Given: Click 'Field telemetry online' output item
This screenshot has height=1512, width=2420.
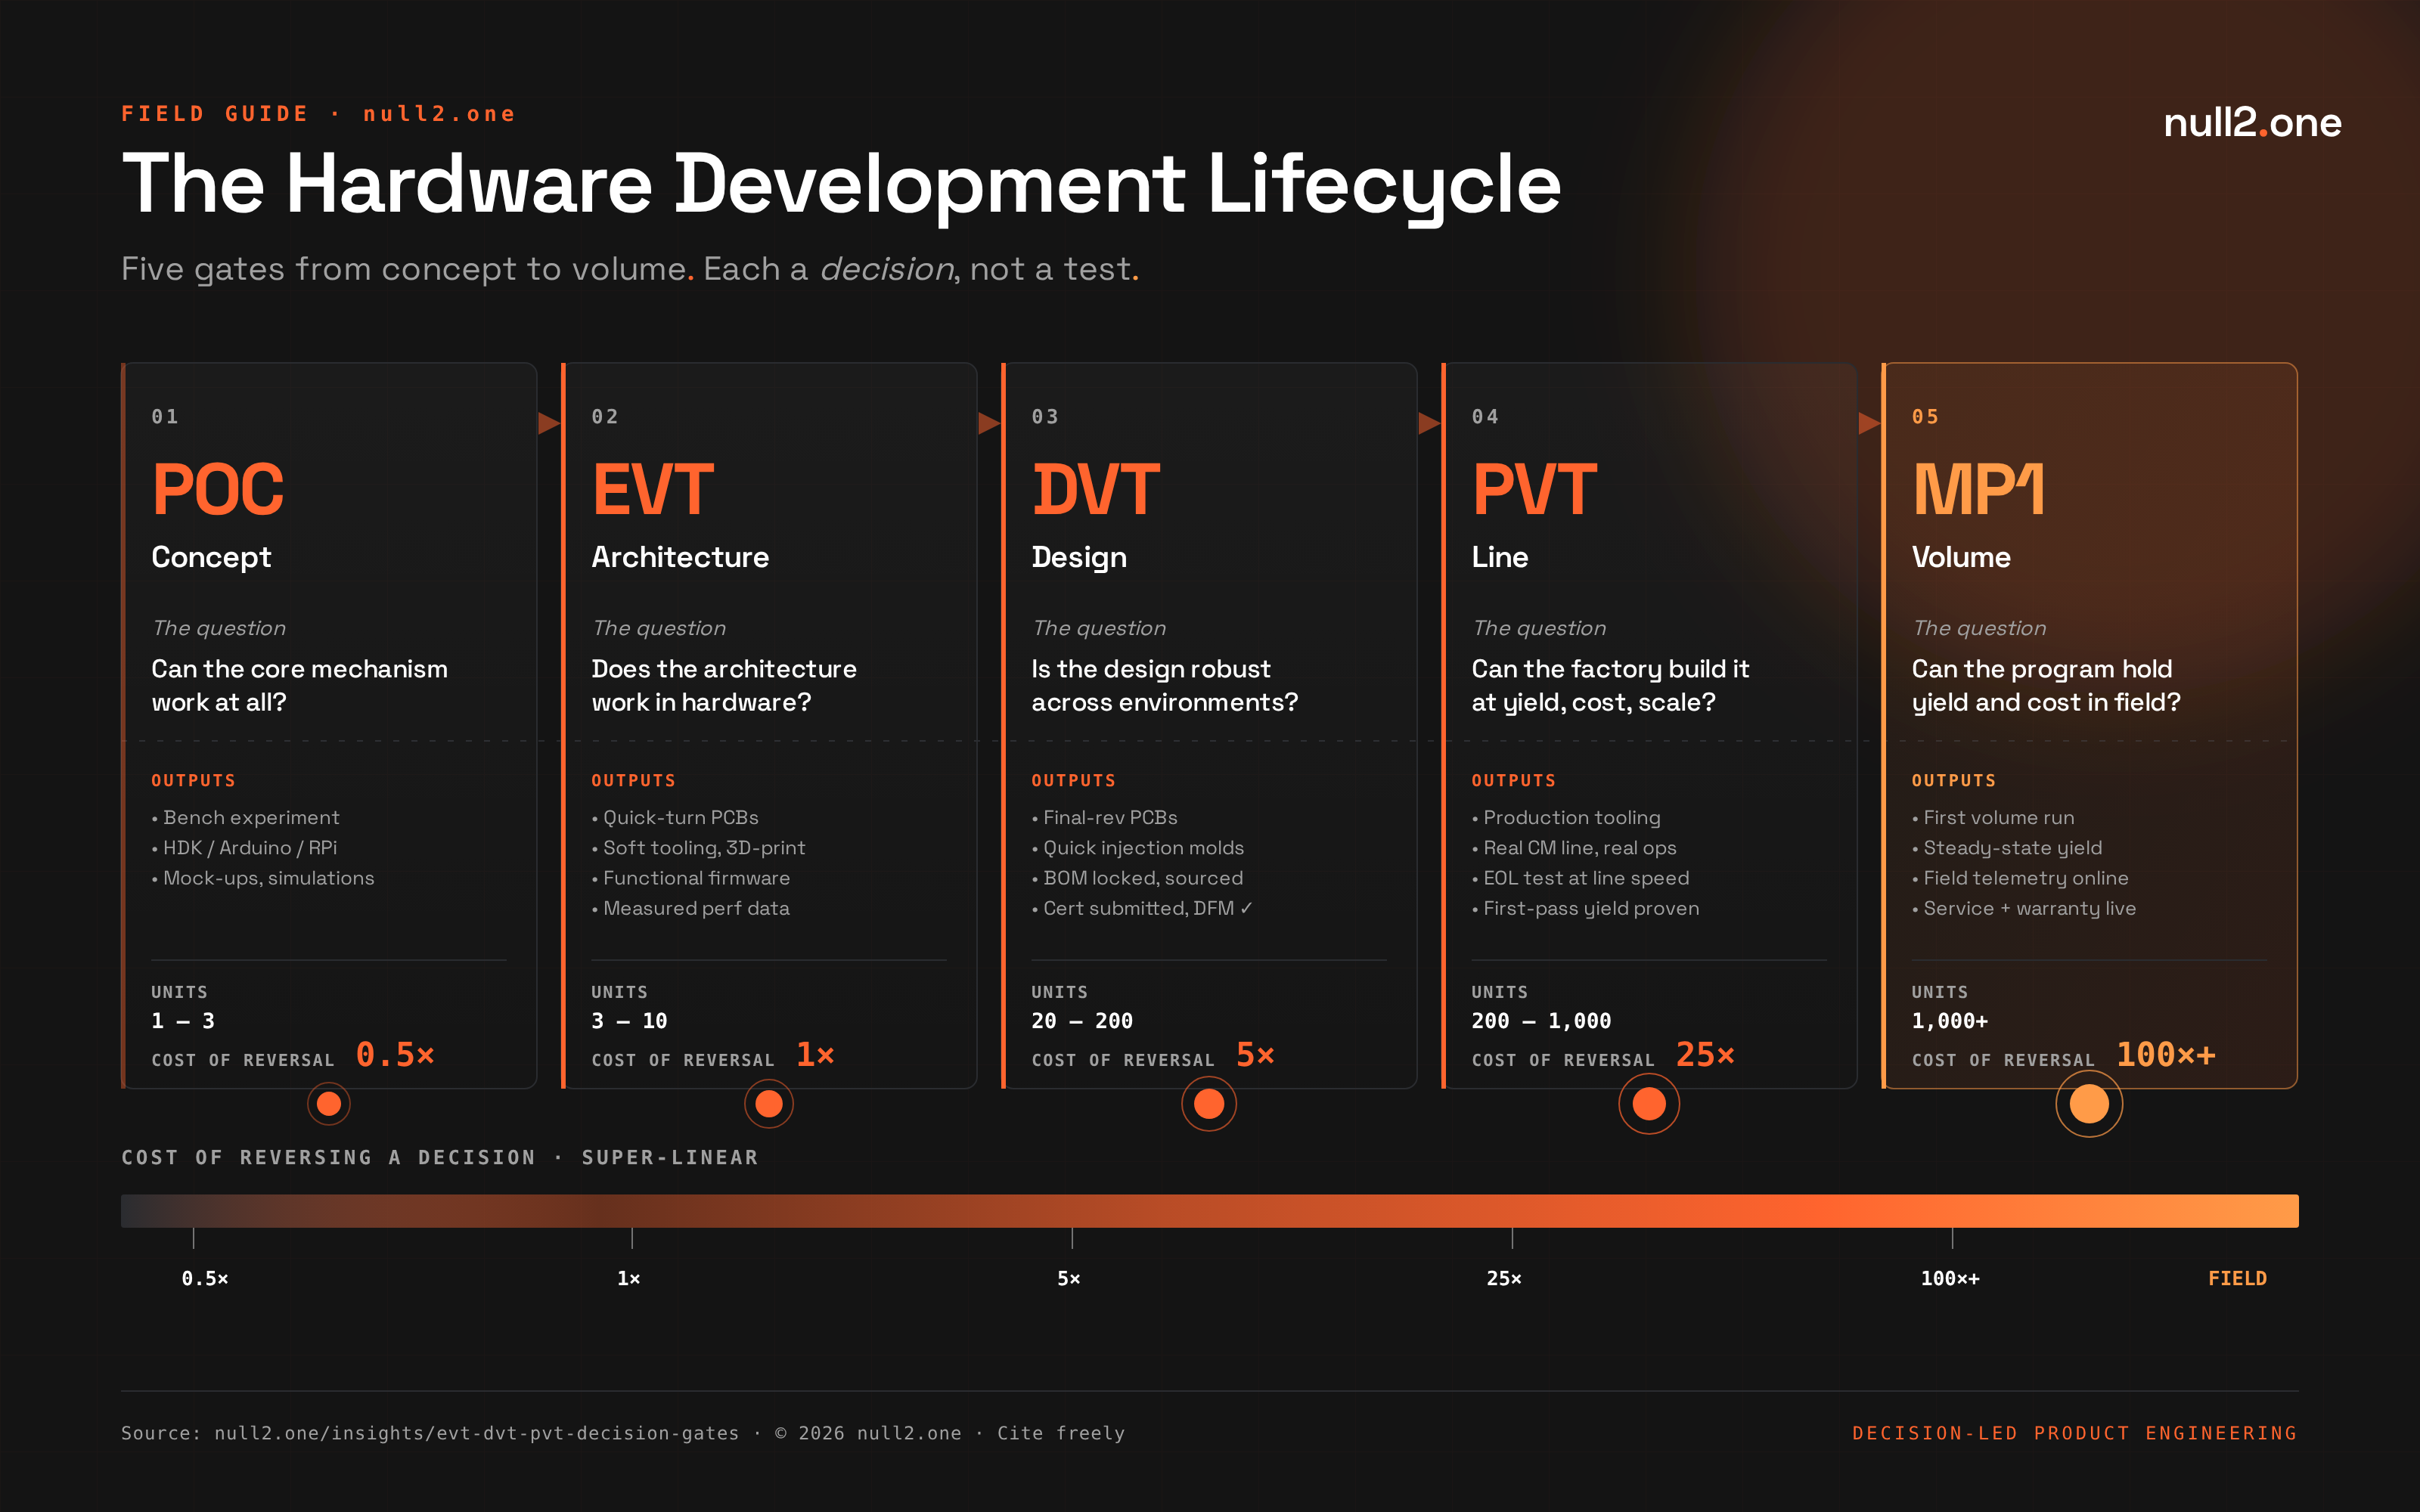Looking at the screenshot, I should coord(2025,878).
